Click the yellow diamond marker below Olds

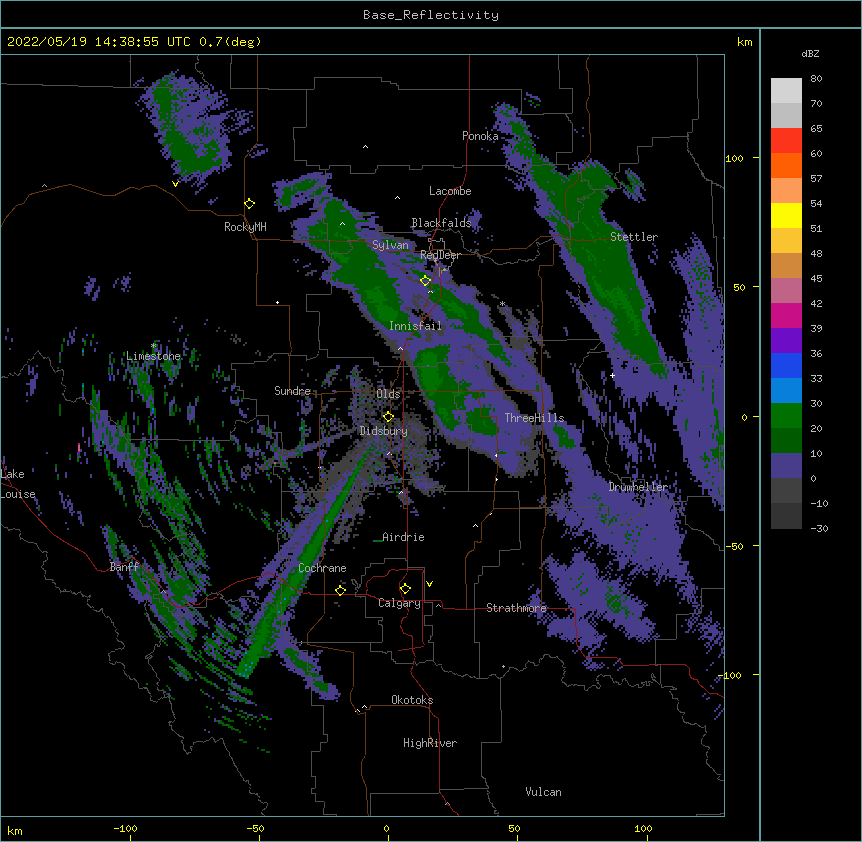[x=388, y=416]
